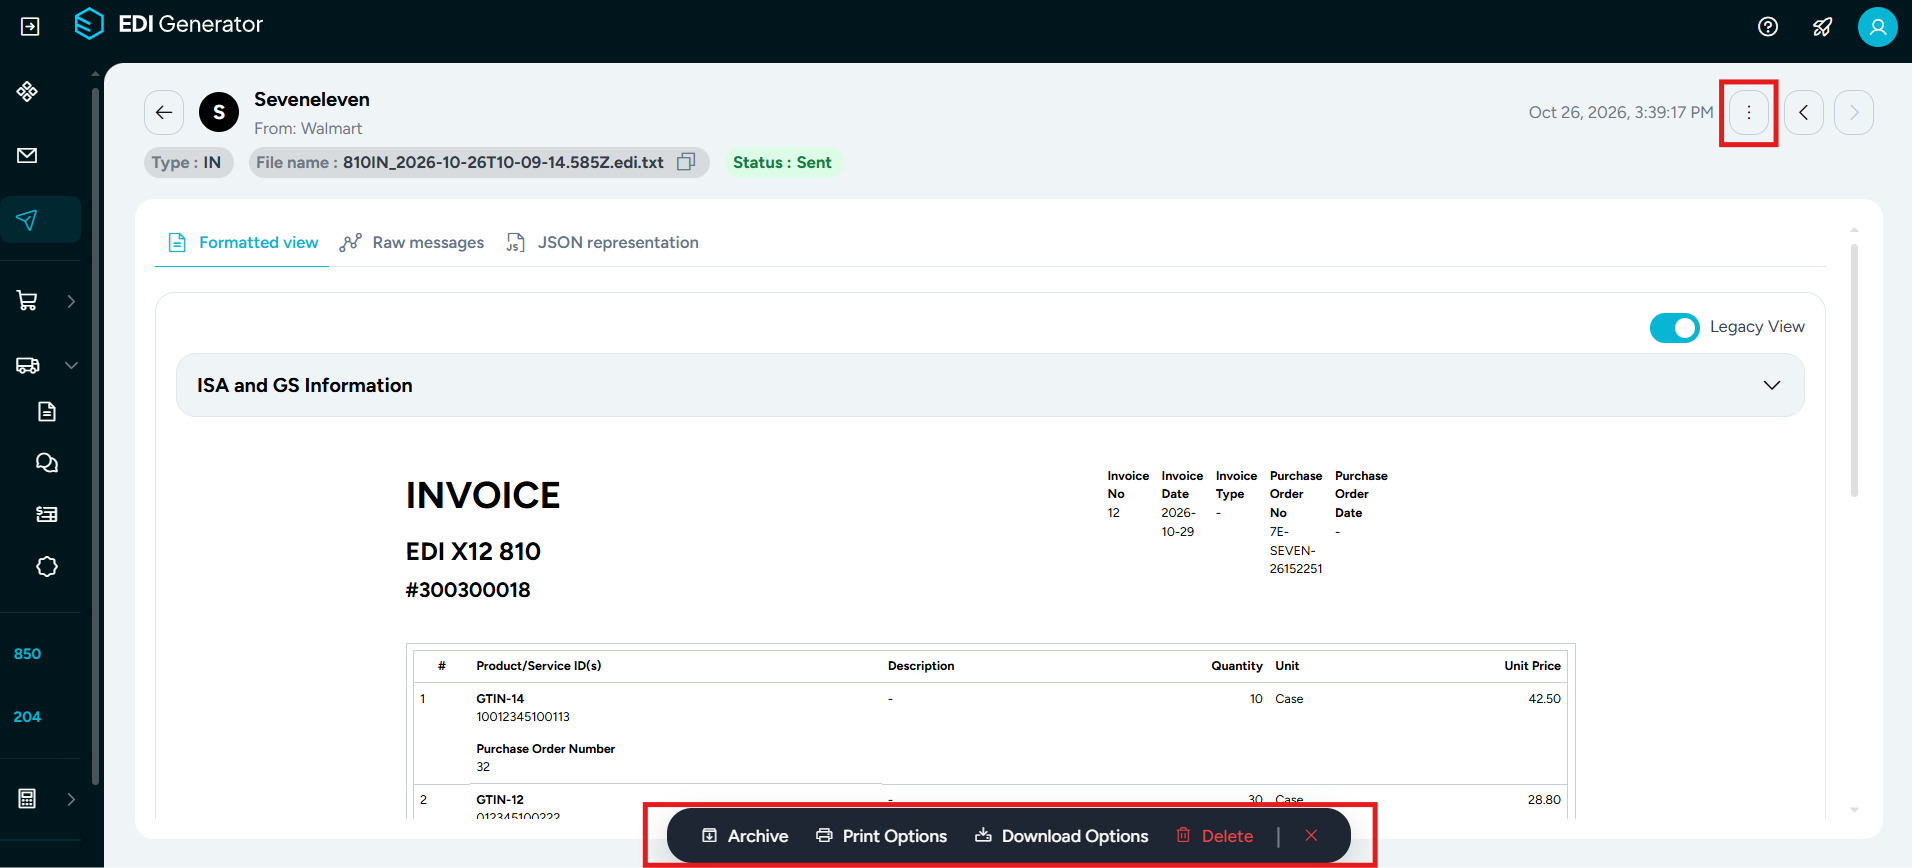Open the delivery truck sidebar icon
Image resolution: width=1912 pixels, height=868 pixels.
point(27,365)
